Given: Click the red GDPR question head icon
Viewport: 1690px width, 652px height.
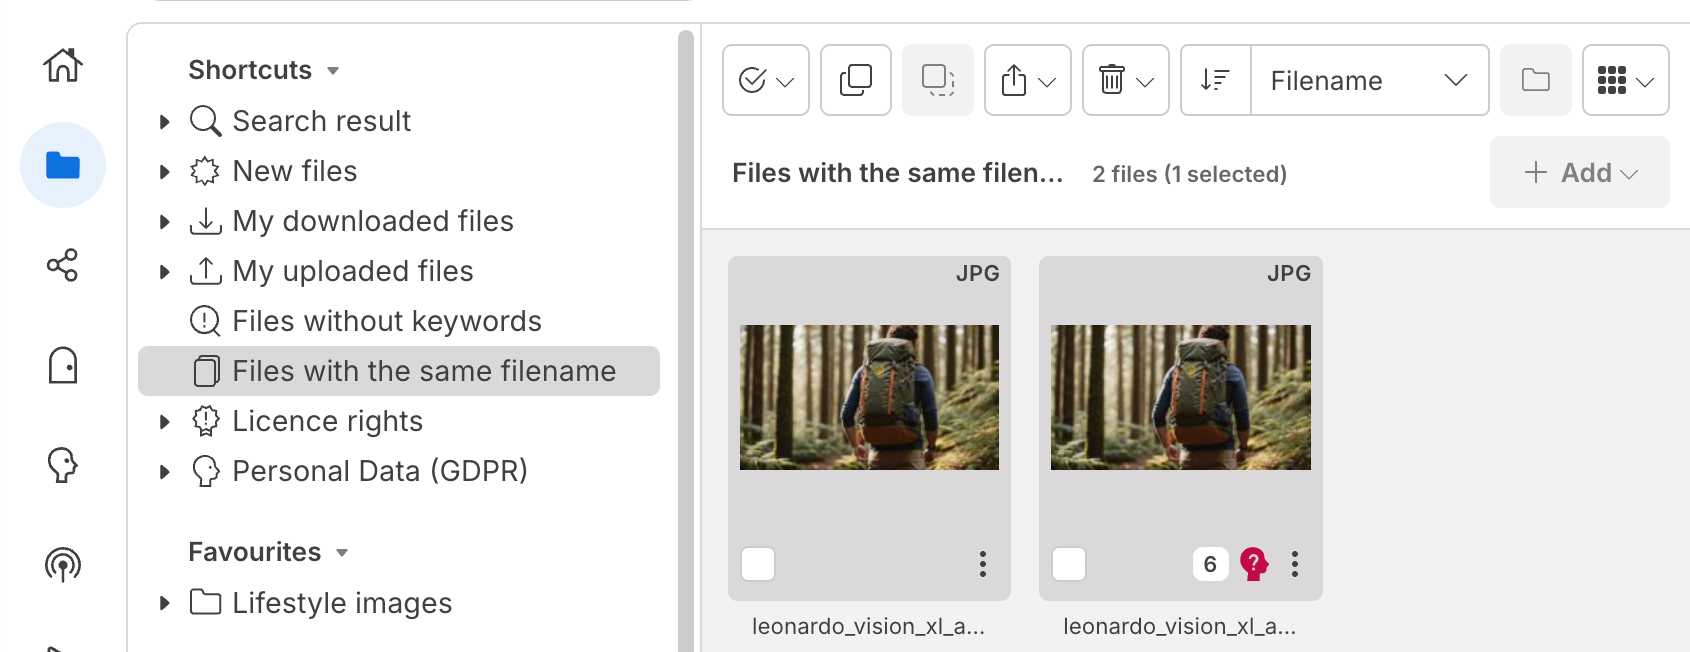Looking at the screenshot, I should click(x=1253, y=564).
